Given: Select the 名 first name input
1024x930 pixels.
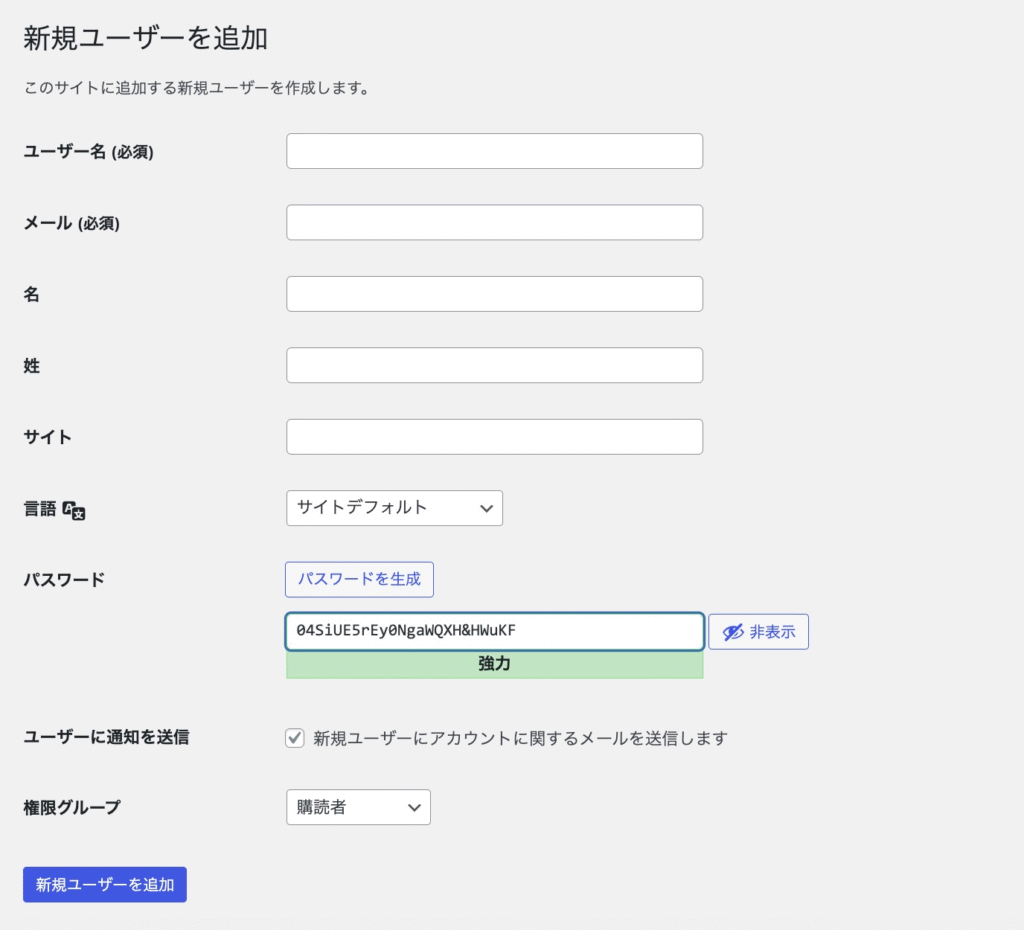Looking at the screenshot, I should (494, 294).
